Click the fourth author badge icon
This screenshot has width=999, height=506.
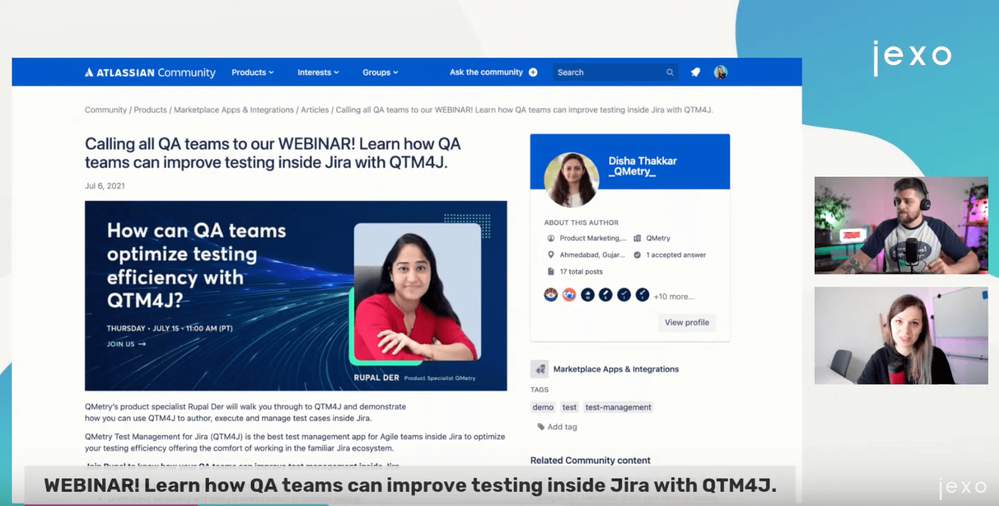pyautogui.click(x=605, y=294)
